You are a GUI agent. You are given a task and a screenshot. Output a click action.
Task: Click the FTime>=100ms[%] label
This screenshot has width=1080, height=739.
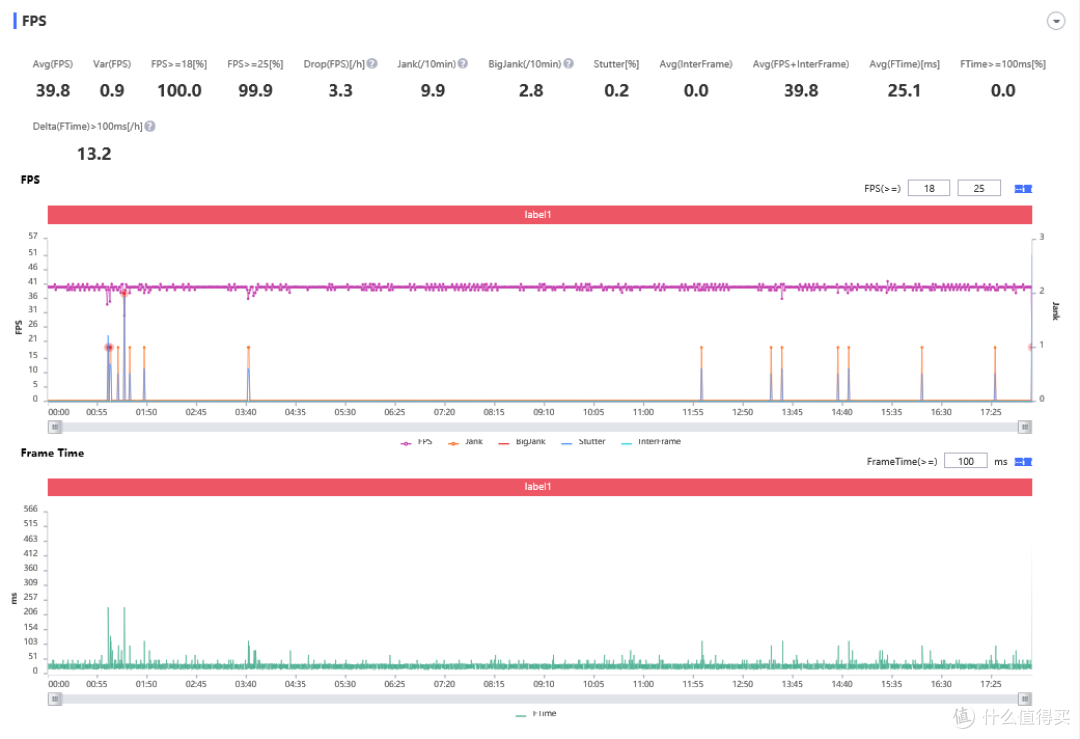coord(1003,64)
